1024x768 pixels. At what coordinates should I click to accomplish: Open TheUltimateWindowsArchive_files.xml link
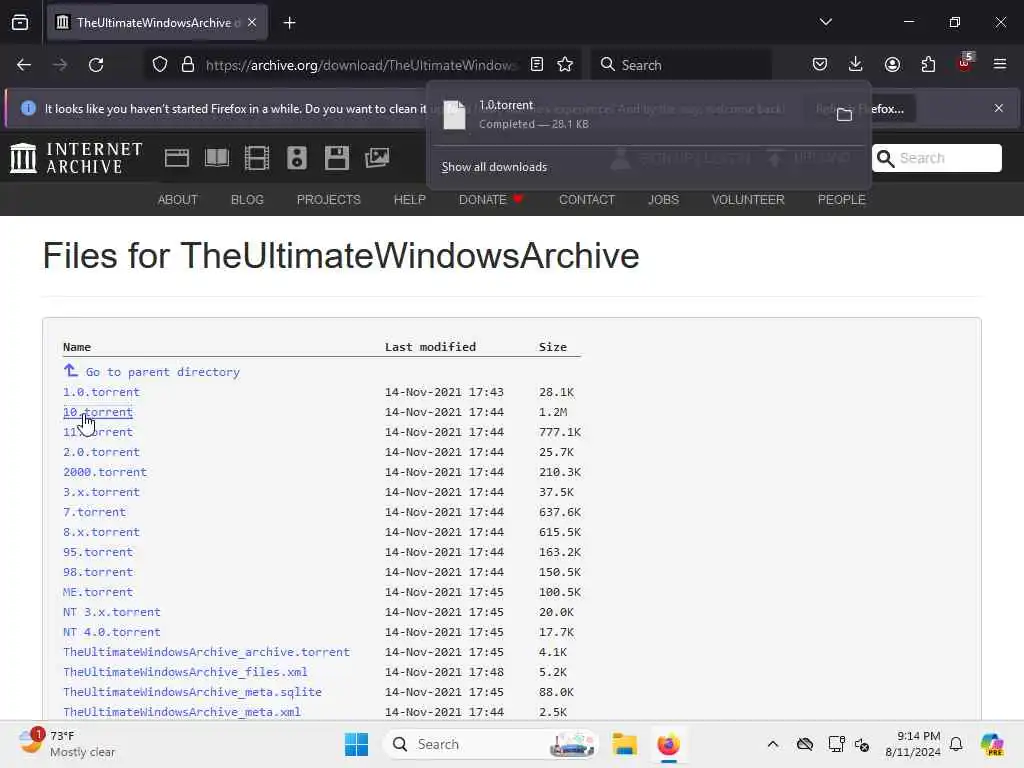pos(185,672)
